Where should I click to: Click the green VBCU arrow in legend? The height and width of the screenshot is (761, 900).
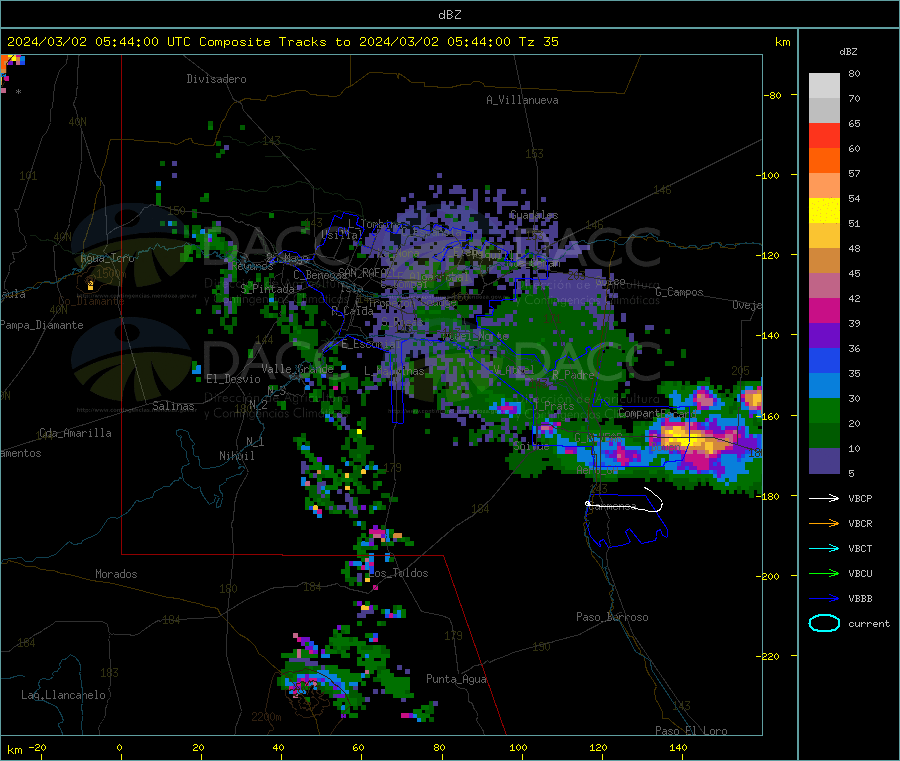click(824, 573)
